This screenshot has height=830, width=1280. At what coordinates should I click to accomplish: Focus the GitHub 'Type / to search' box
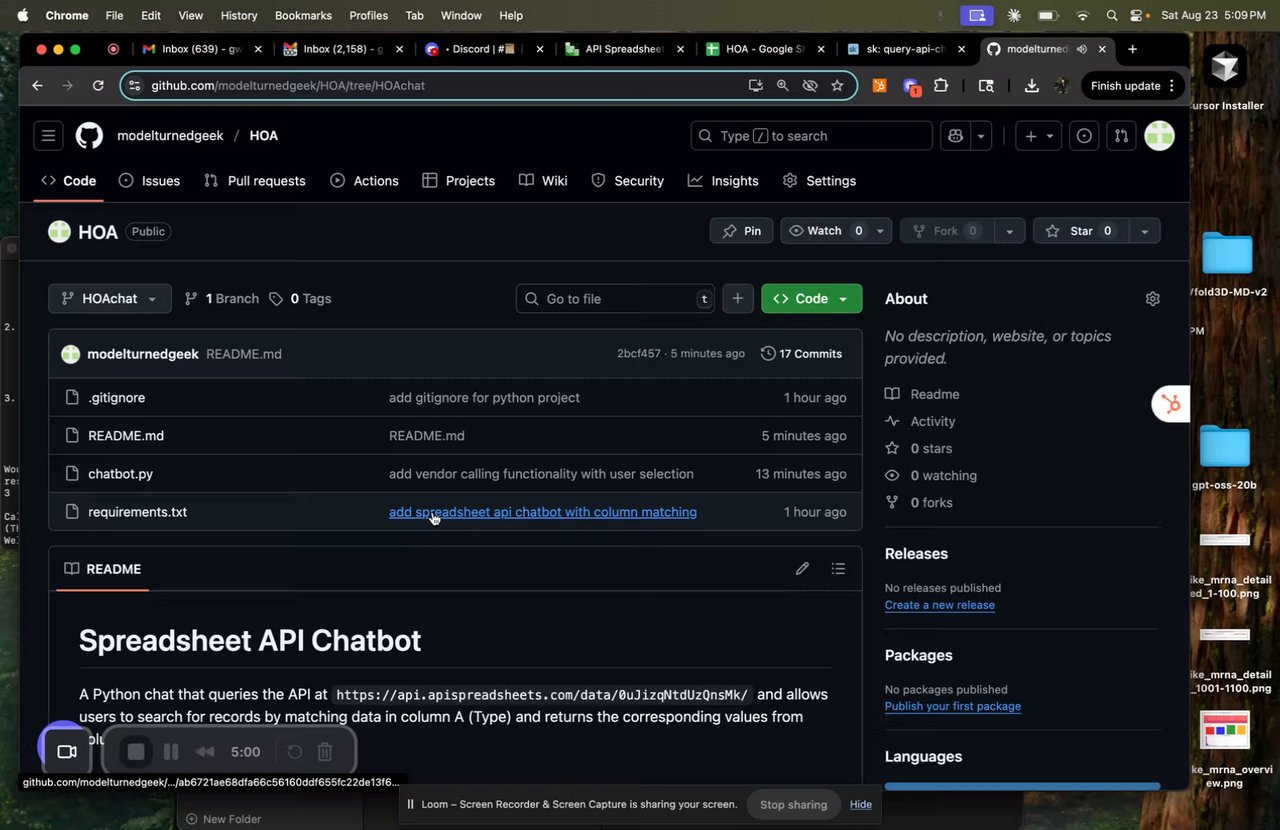pyautogui.click(x=812, y=136)
